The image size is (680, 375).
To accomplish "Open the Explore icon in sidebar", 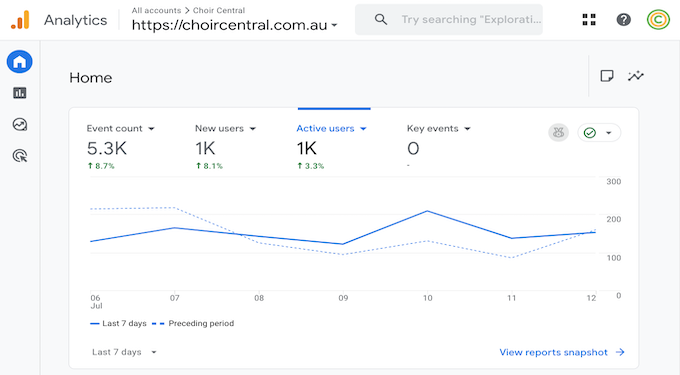I will pos(20,124).
